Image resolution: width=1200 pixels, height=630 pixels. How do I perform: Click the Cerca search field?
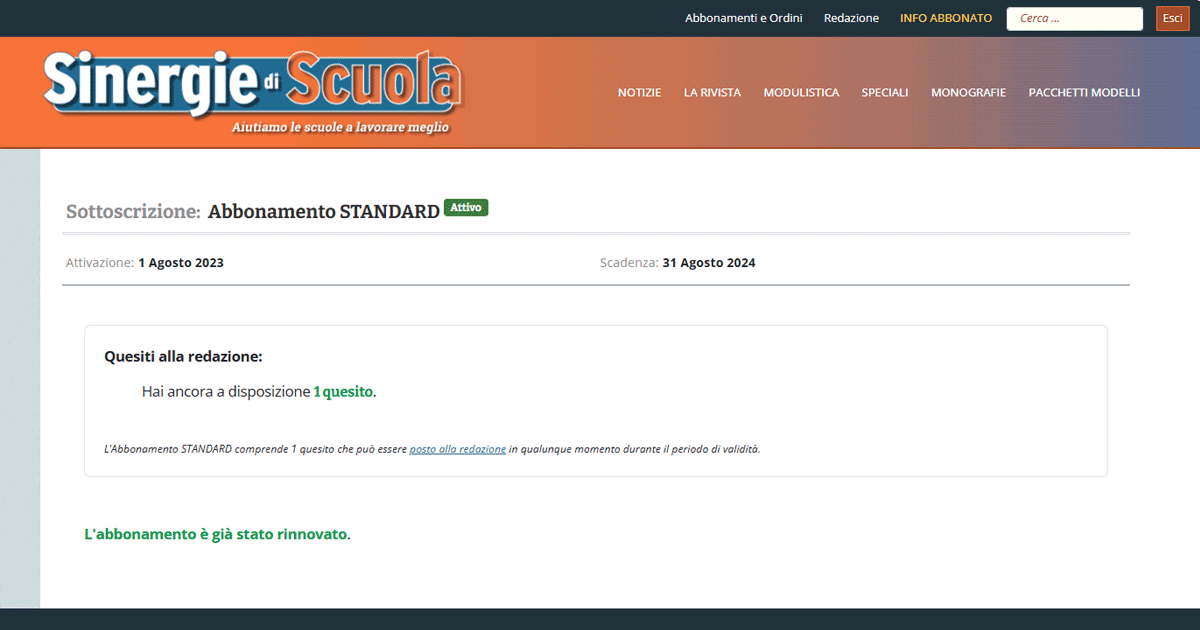point(1074,19)
